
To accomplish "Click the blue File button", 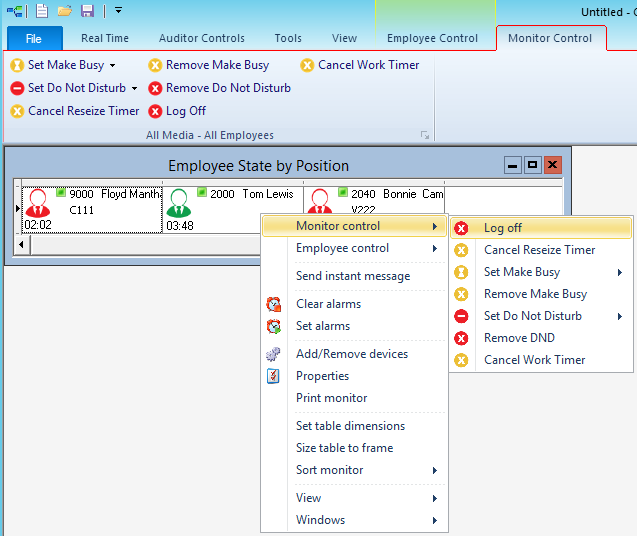I will click(34, 38).
